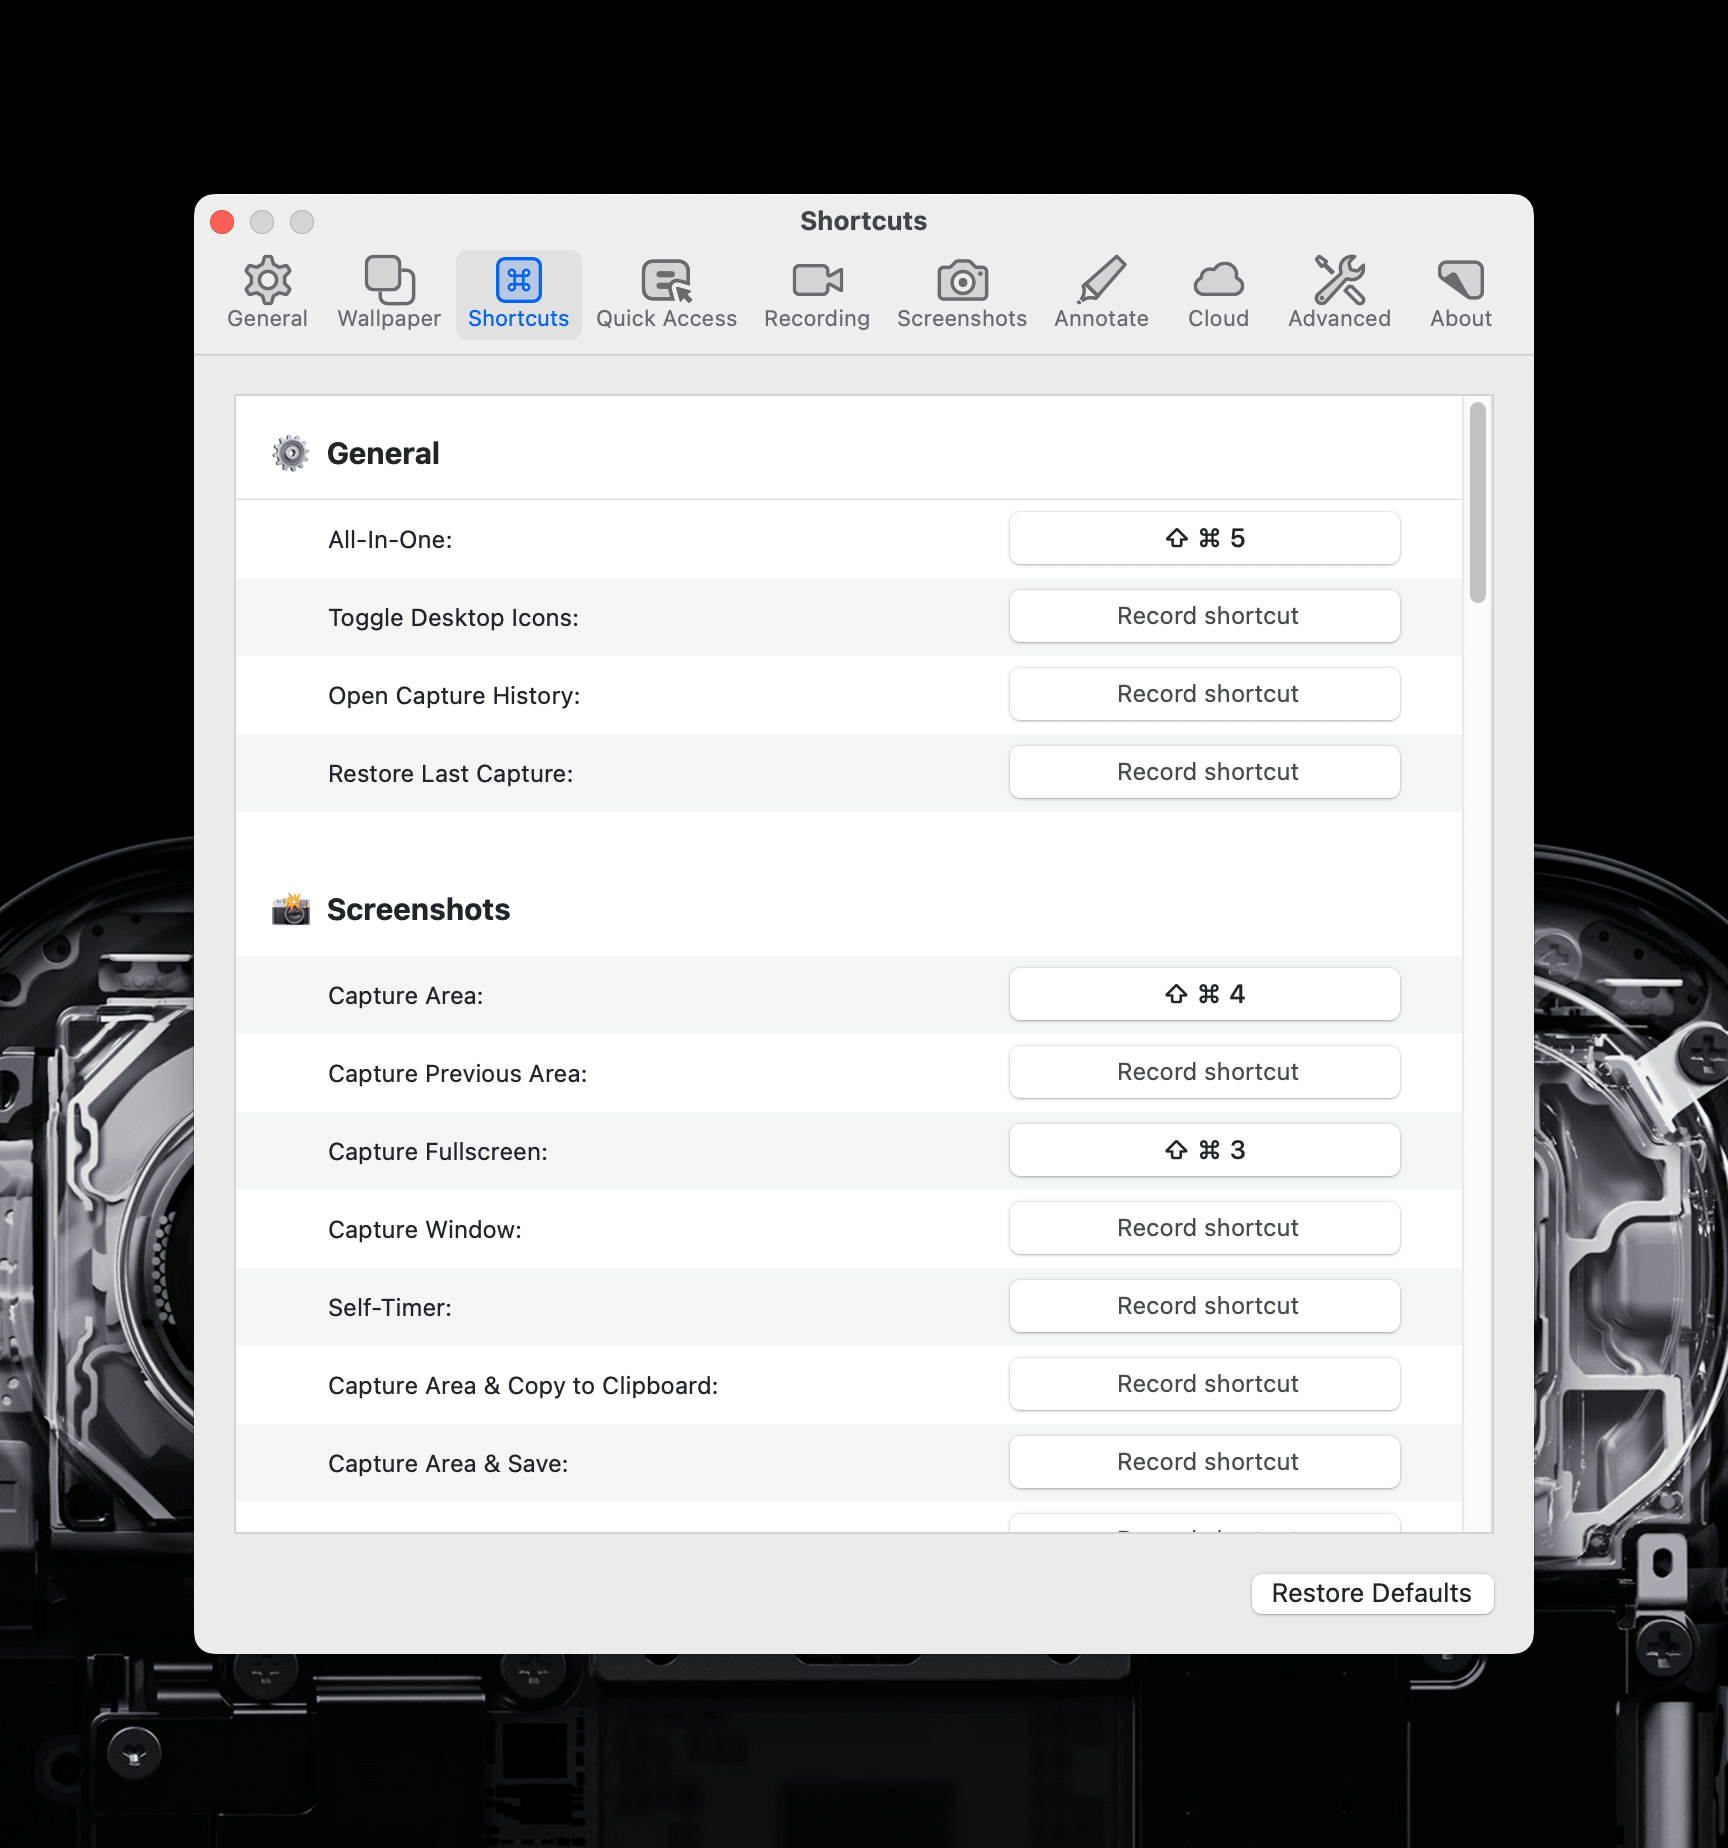Record a shortcut for Open Capture History
Viewport: 1728px width, 1848px height.
click(1204, 694)
